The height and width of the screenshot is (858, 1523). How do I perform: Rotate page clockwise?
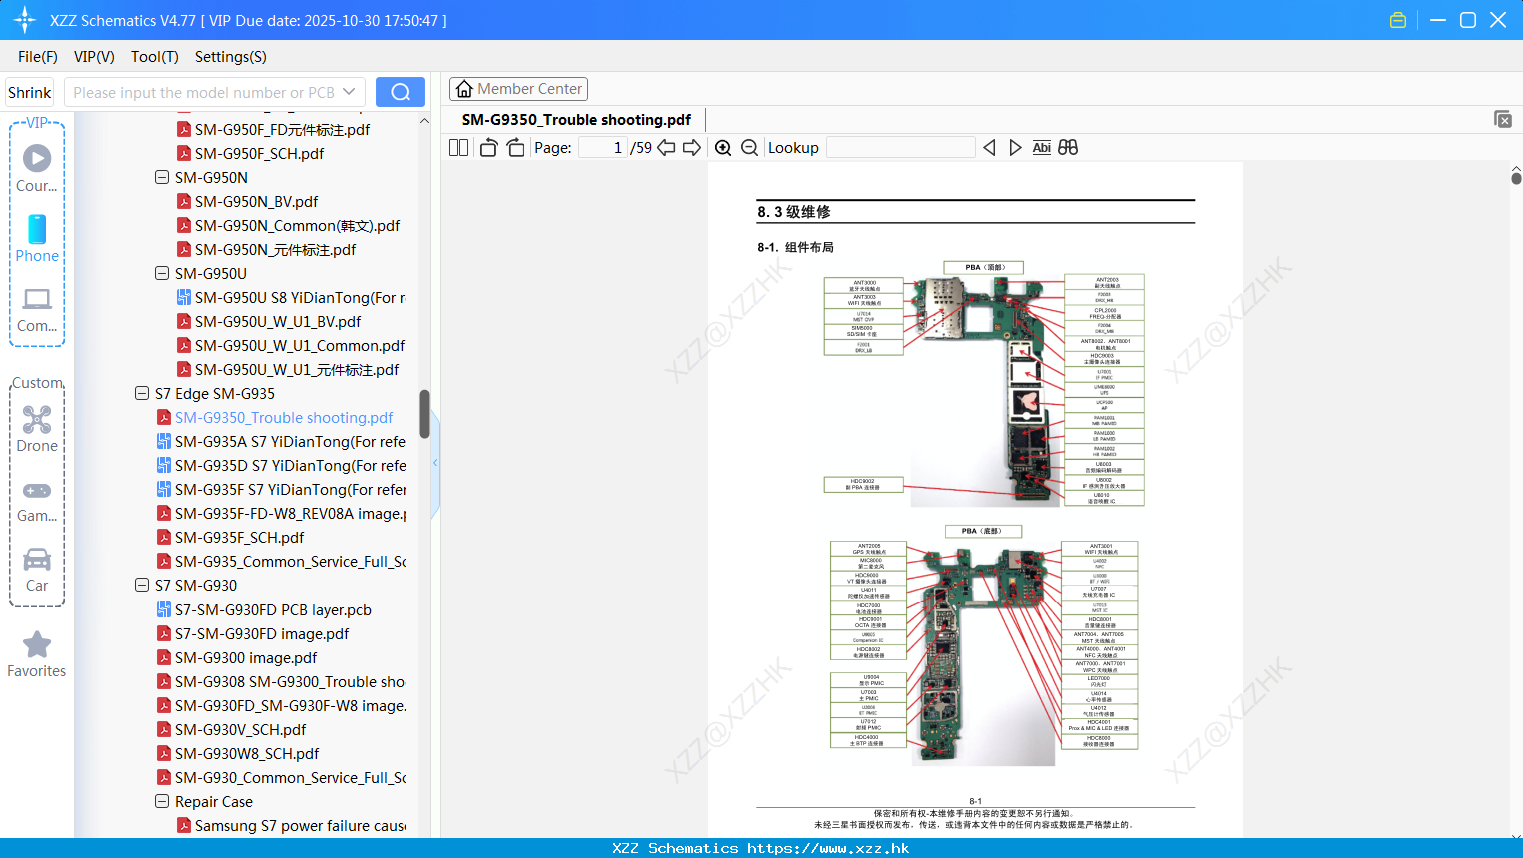tap(515, 148)
